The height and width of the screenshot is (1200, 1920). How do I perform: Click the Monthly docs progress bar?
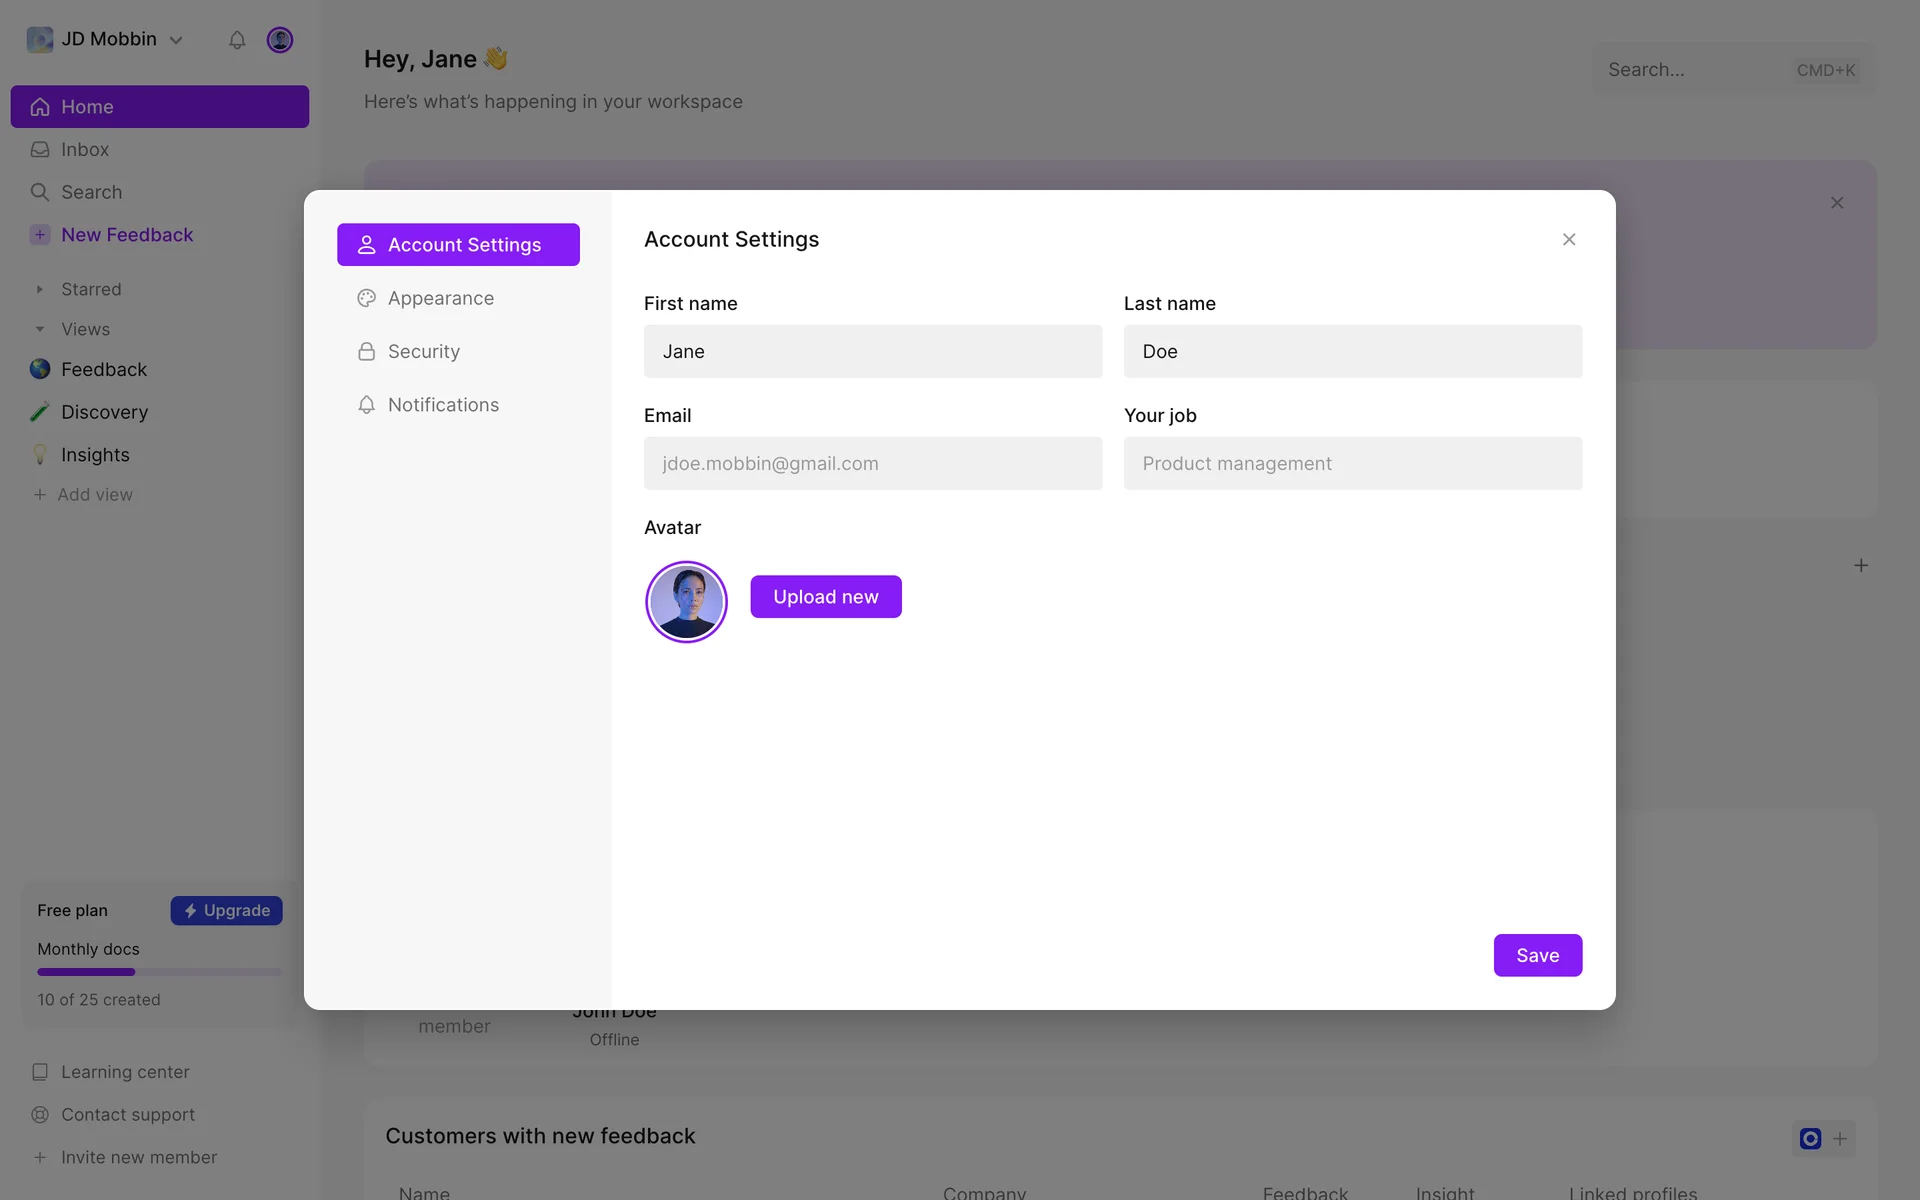(159, 972)
